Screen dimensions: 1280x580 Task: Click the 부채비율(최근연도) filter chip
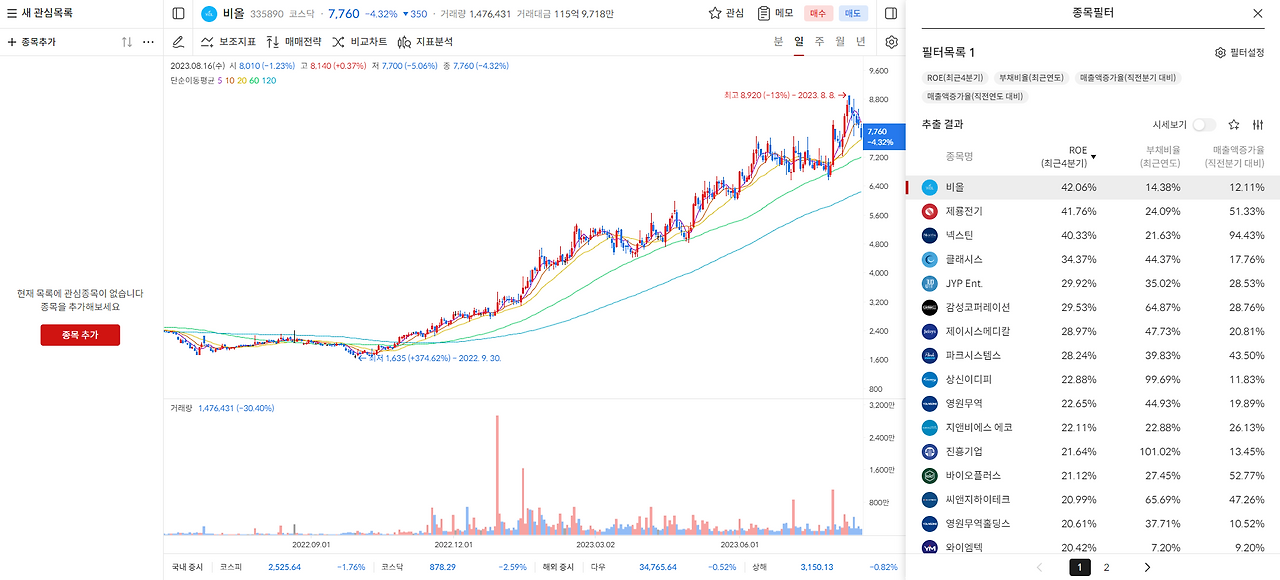(1032, 77)
